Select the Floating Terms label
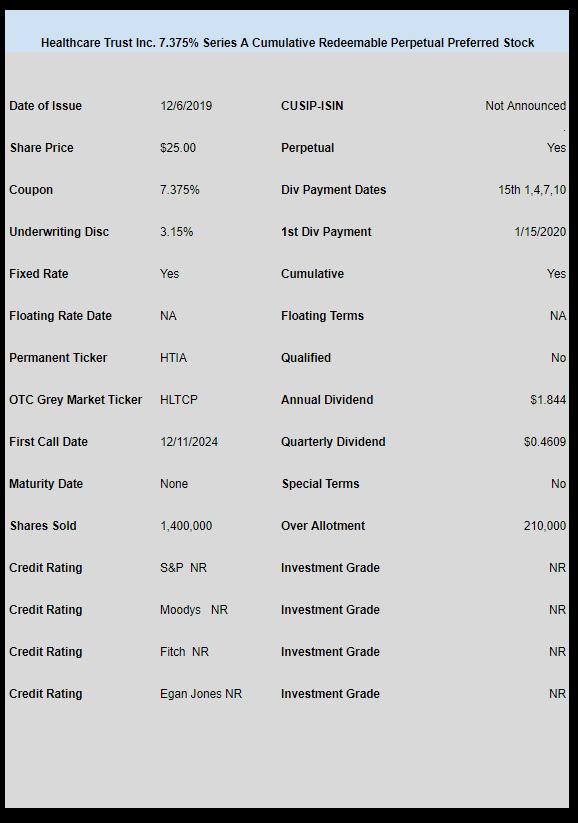The image size is (578, 823). click(322, 316)
